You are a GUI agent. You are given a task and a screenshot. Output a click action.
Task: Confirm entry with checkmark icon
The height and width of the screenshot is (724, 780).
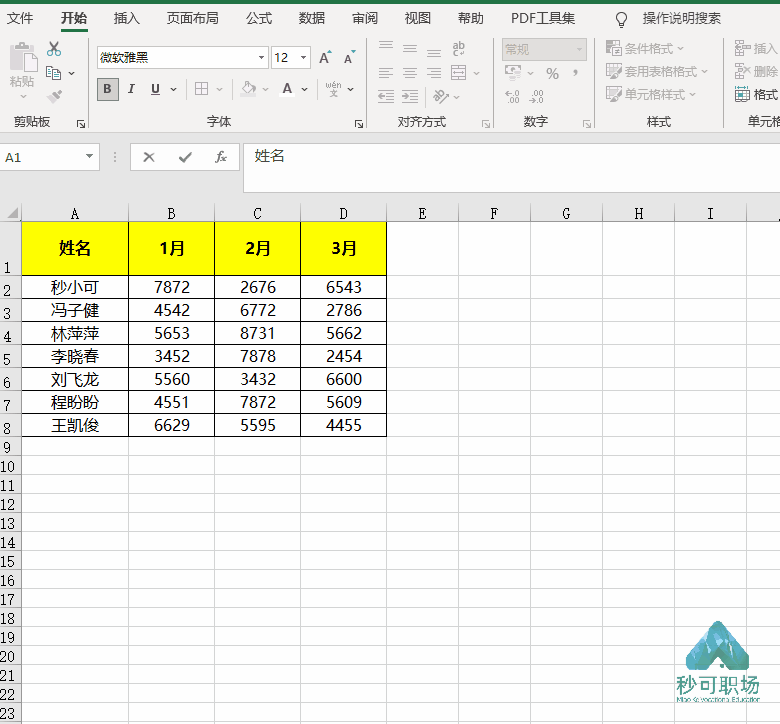(x=185, y=157)
